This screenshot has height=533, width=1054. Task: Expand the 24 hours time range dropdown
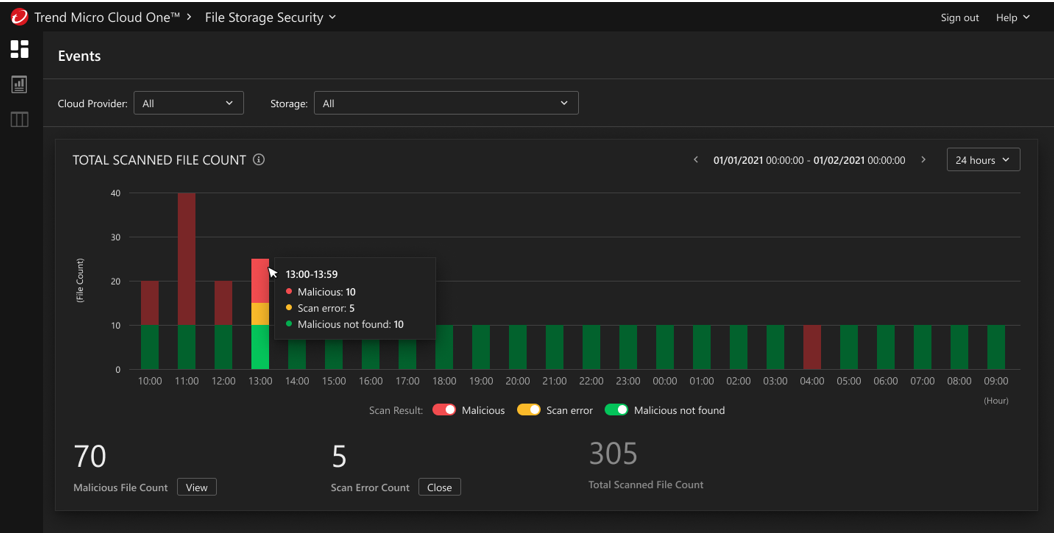tap(983, 160)
